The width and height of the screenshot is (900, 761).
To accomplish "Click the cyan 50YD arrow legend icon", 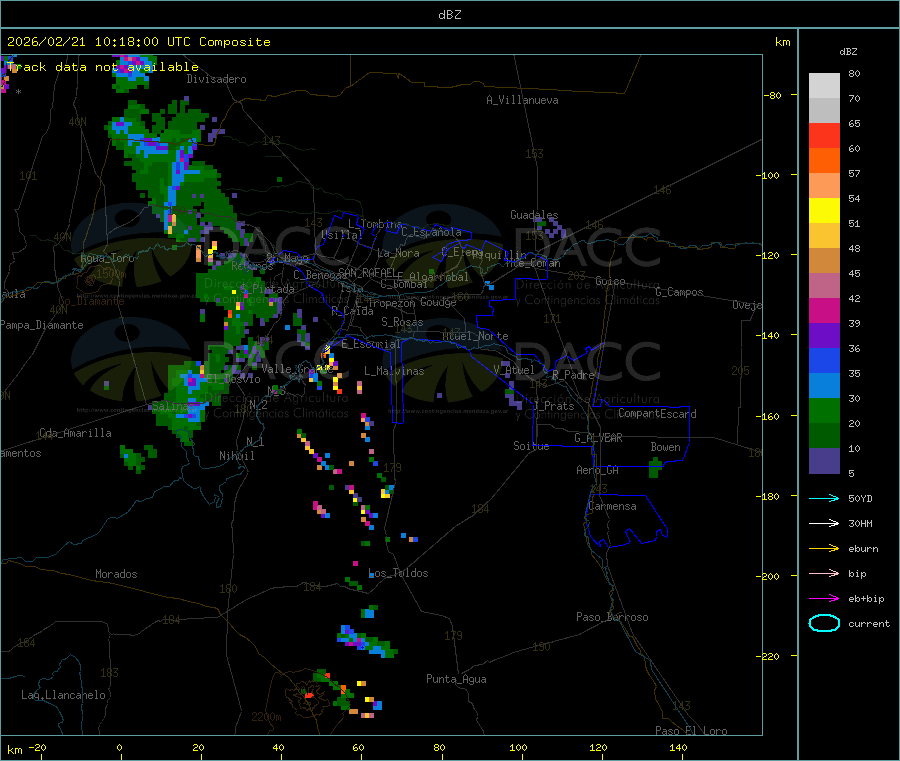I will point(824,498).
